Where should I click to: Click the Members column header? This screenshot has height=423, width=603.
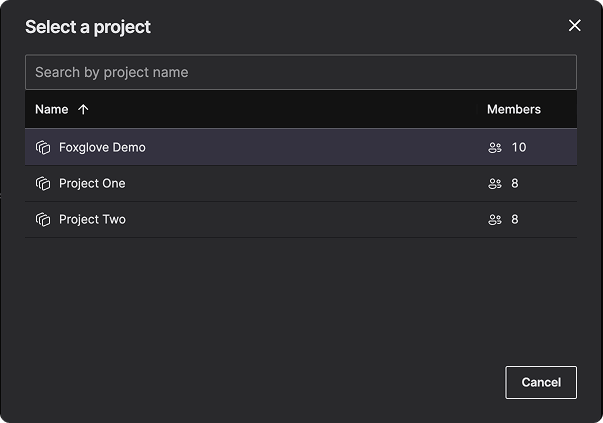tap(513, 110)
